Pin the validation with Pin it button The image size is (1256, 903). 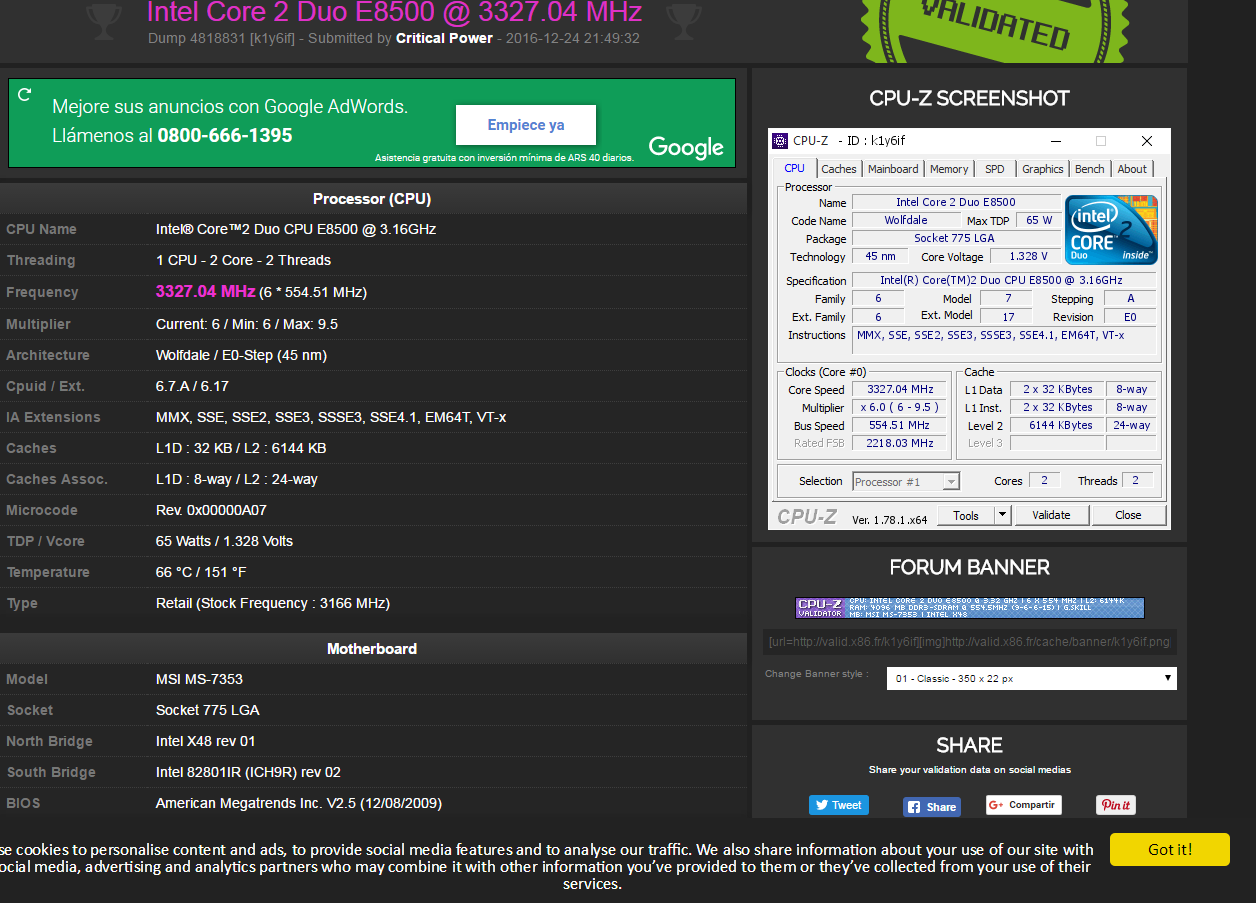[1115, 805]
